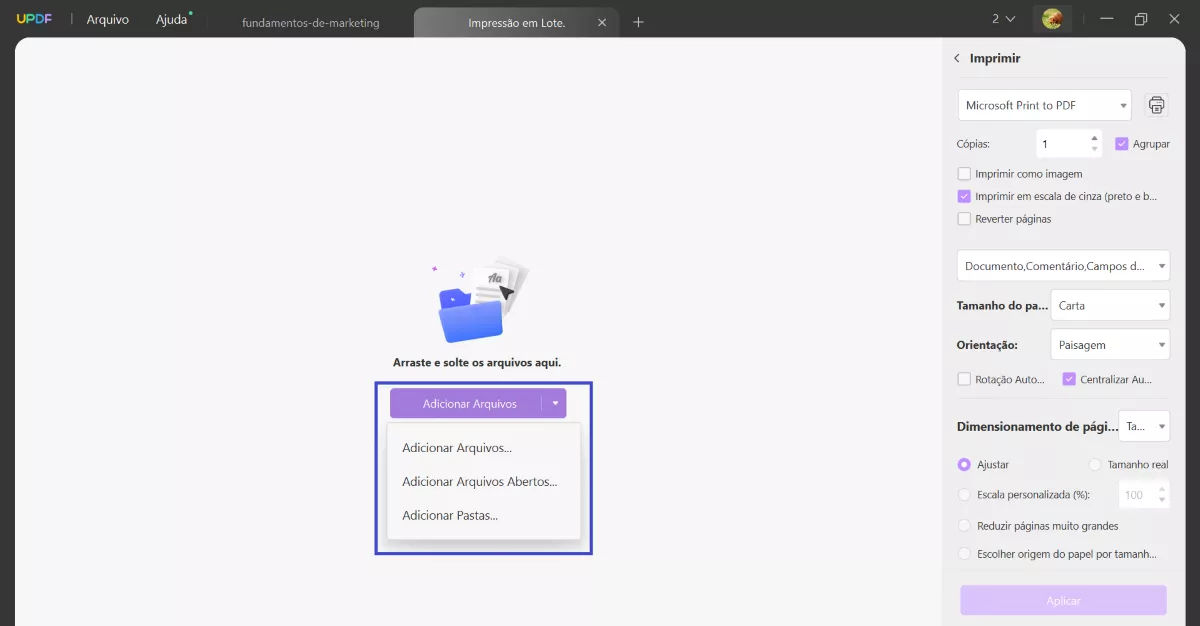Uncheck "Imprimir em escala de cinza"
Viewport: 1200px width, 626px height.
pos(964,196)
